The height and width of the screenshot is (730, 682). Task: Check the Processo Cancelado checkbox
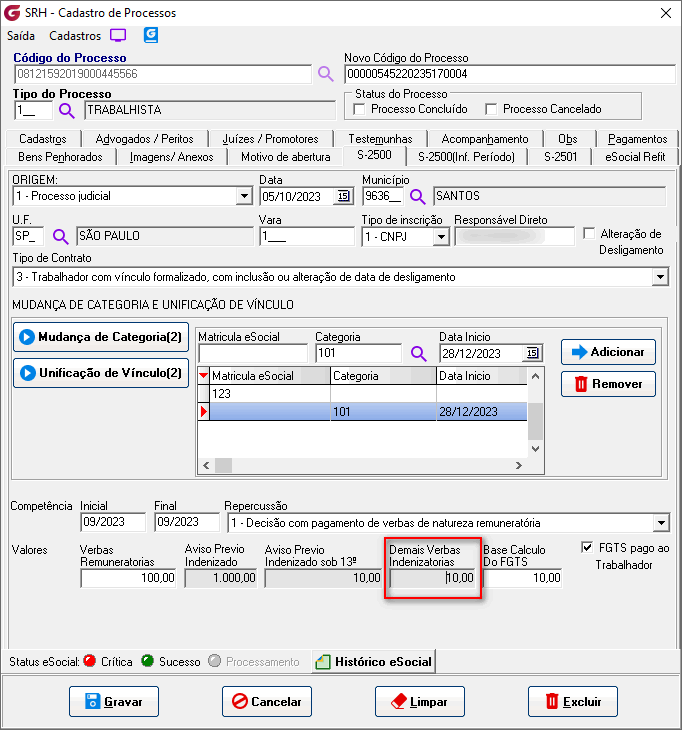[491, 109]
